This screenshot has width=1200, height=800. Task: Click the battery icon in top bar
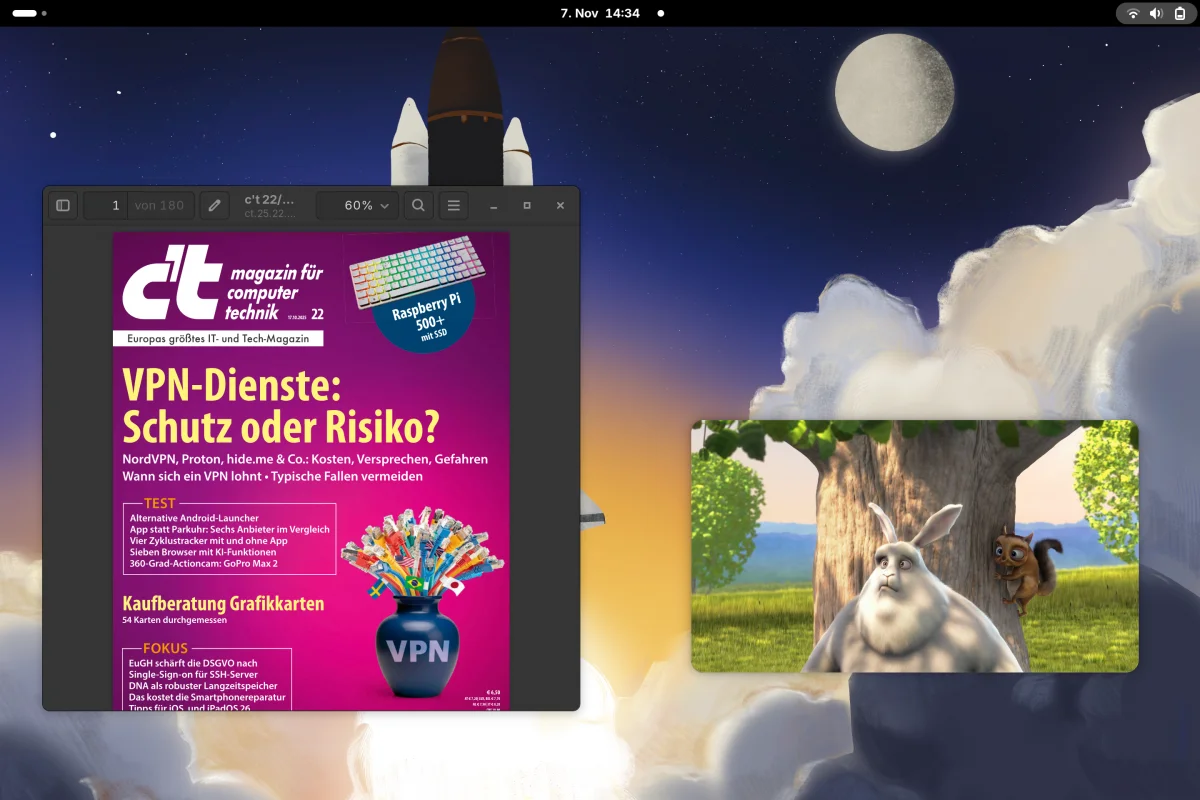coord(1180,14)
